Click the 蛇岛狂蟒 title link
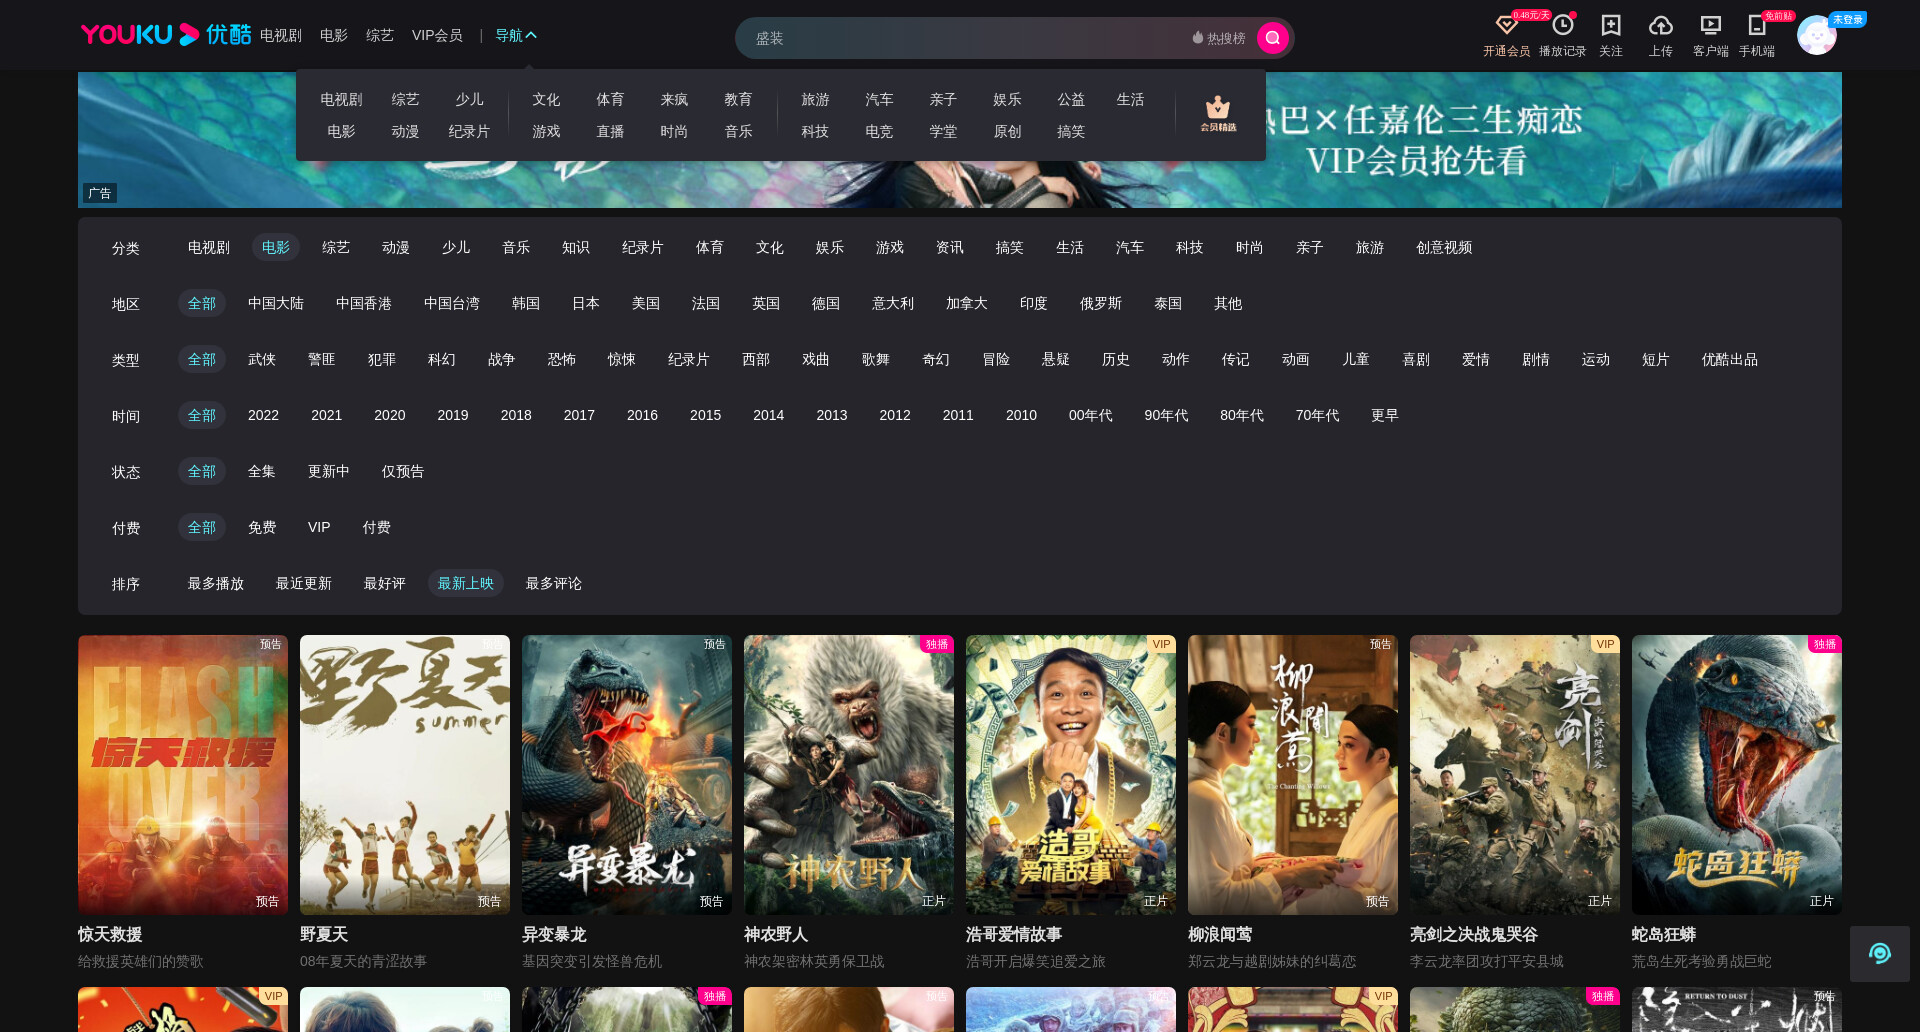 click(1663, 934)
